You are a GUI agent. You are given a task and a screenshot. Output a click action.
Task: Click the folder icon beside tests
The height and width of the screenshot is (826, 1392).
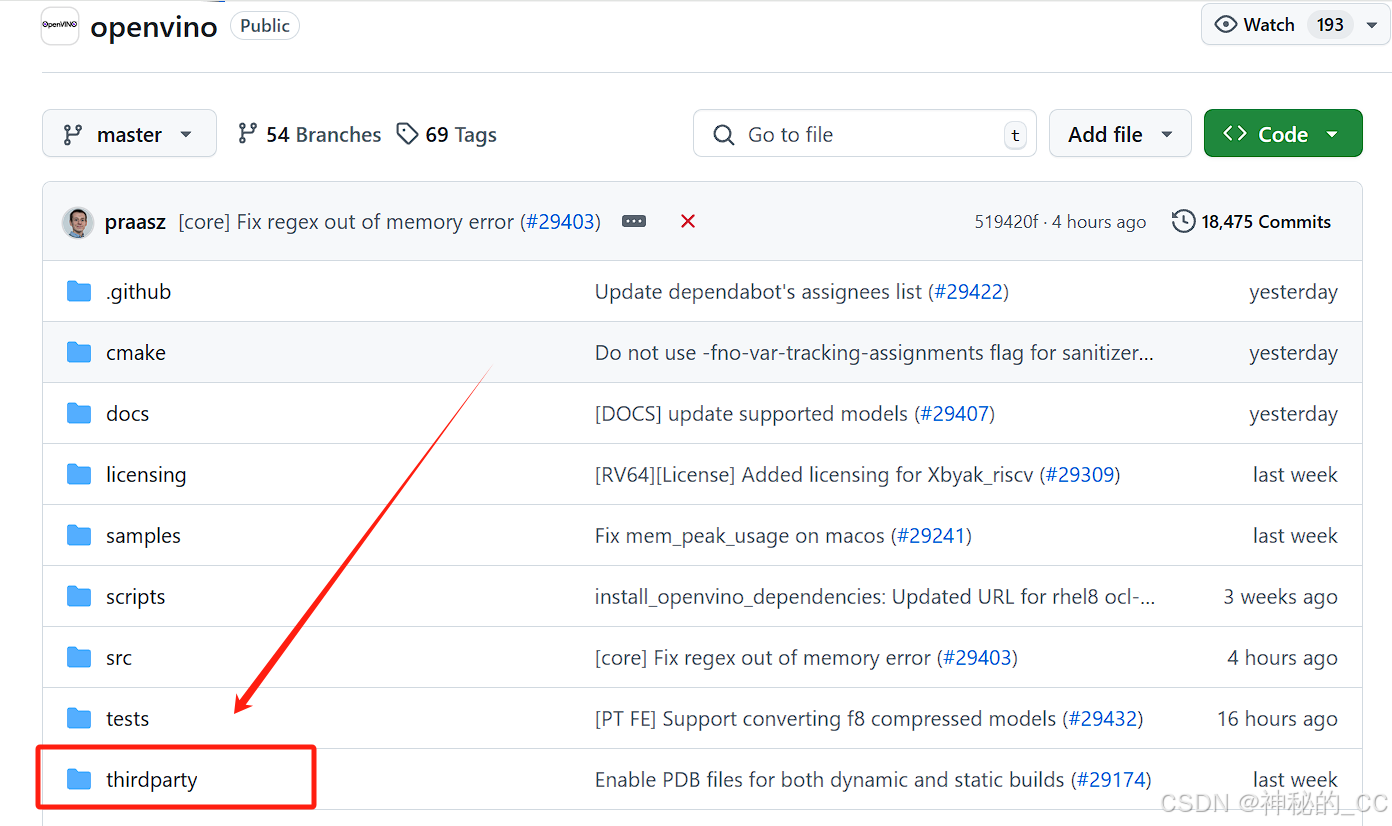click(79, 718)
